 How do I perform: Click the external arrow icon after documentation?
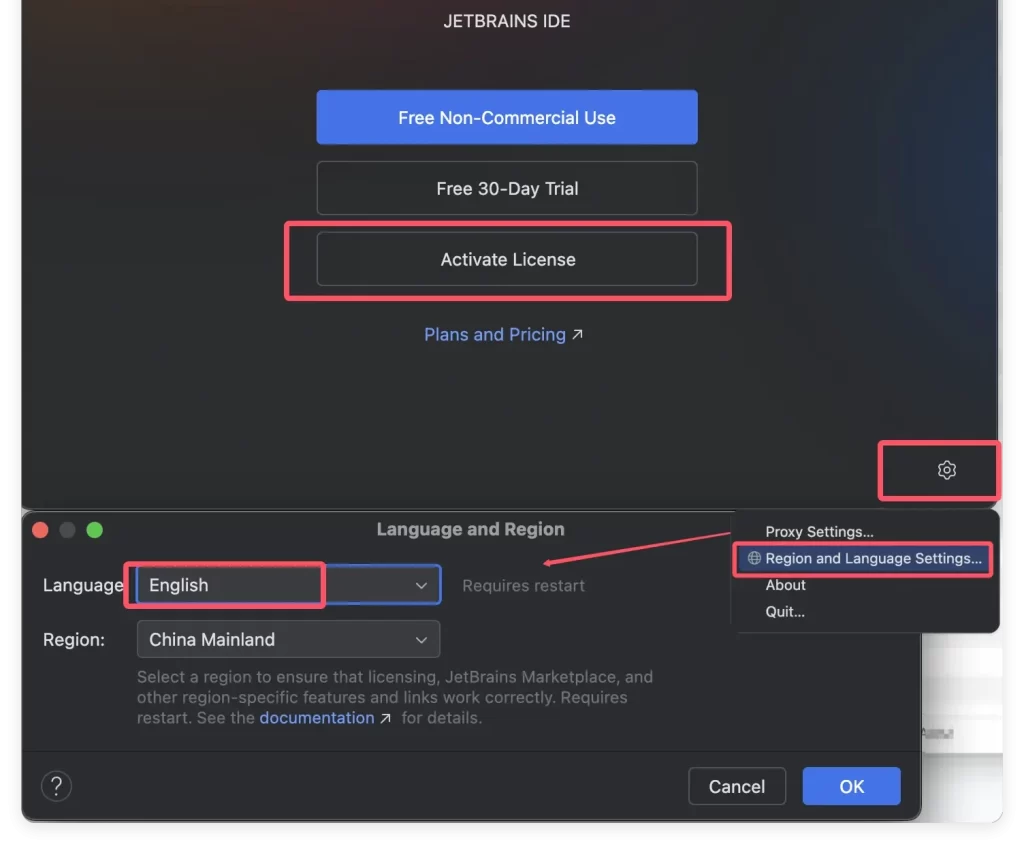[385, 718]
